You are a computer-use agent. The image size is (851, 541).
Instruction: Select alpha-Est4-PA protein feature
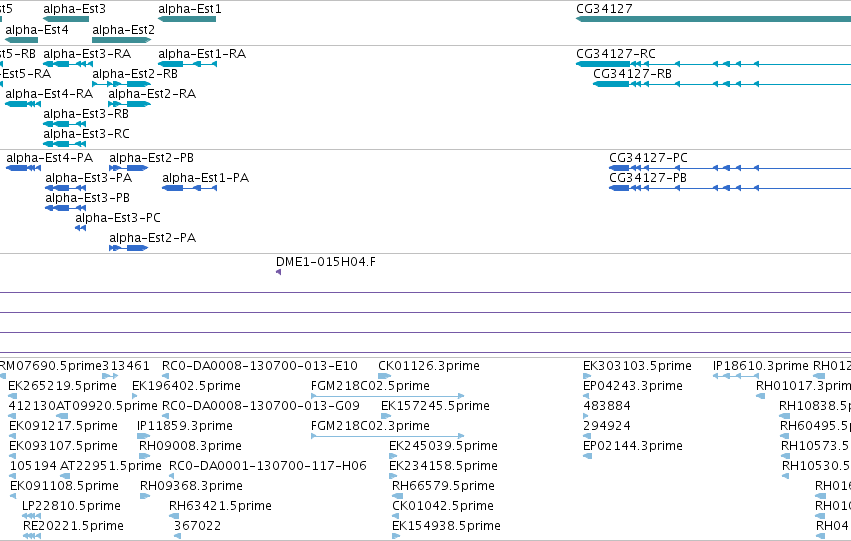(23, 168)
